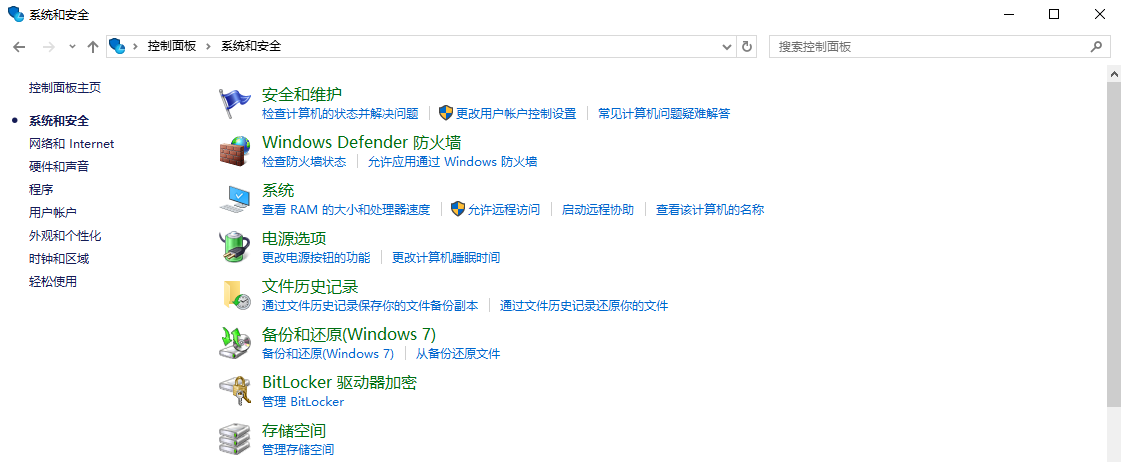Open the address bar history dropdown
1121x462 pixels.
pos(727,46)
